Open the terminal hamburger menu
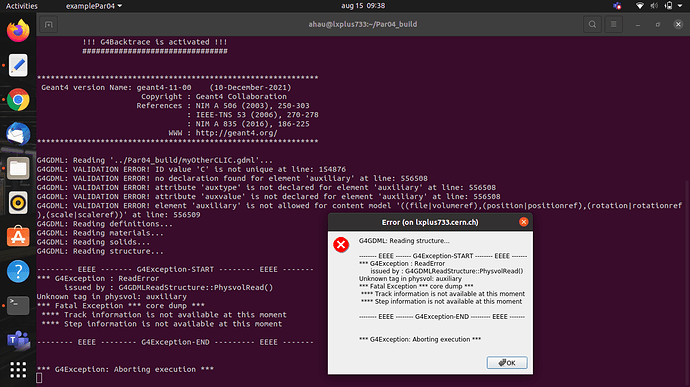This screenshot has height=387, width=690. pos(613,24)
